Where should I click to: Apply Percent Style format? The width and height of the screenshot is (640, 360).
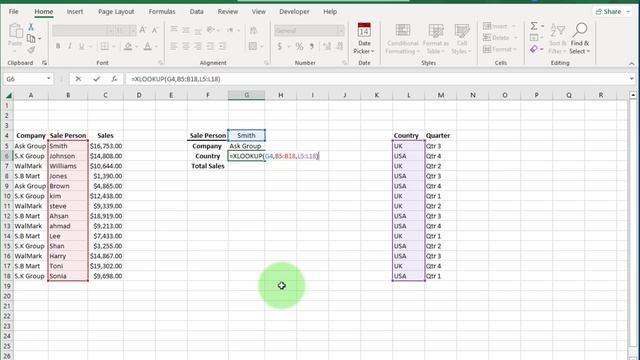299,47
